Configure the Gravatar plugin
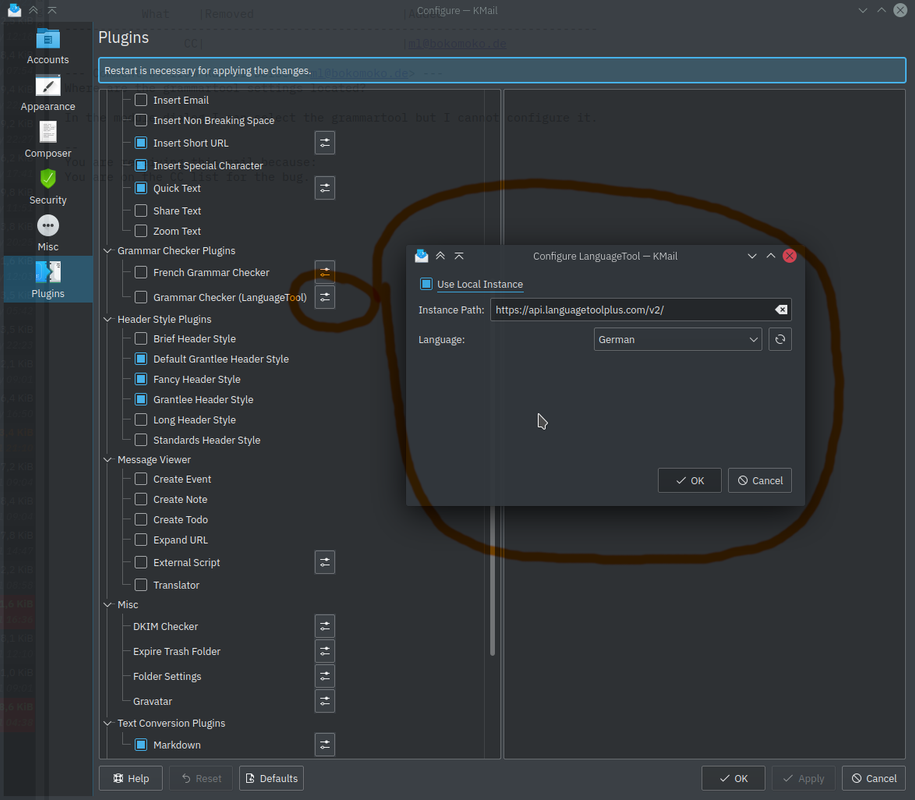The image size is (915, 800). coord(324,701)
